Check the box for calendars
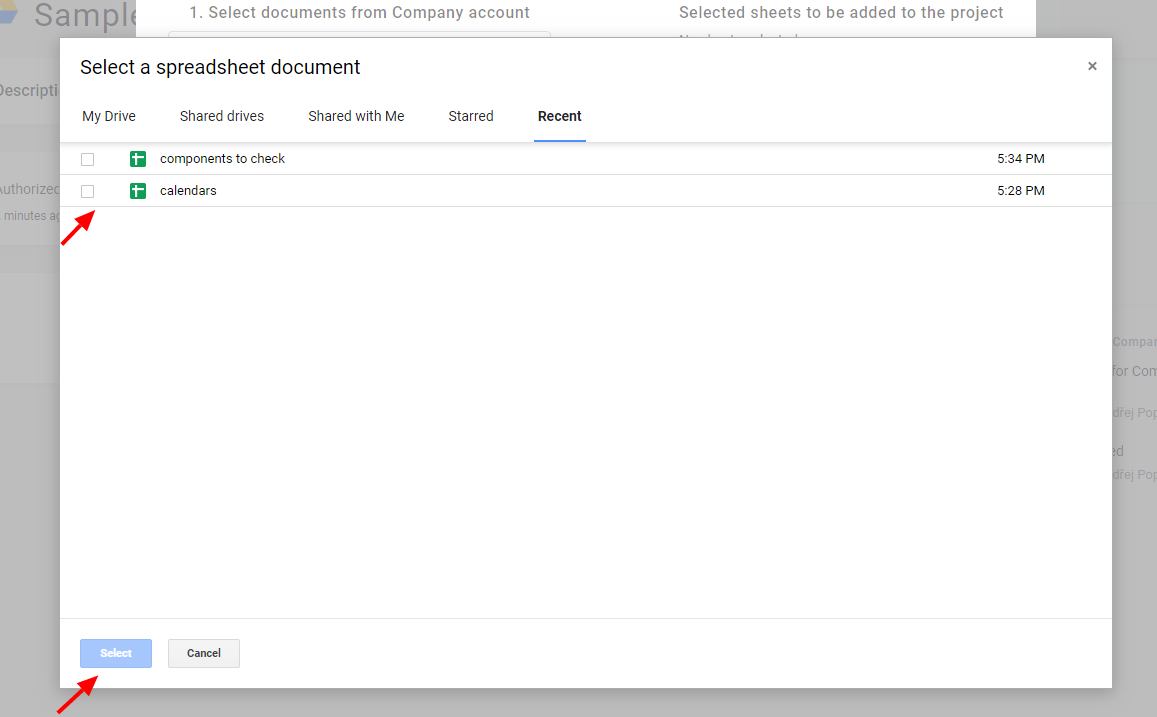1157x717 pixels. [87, 192]
